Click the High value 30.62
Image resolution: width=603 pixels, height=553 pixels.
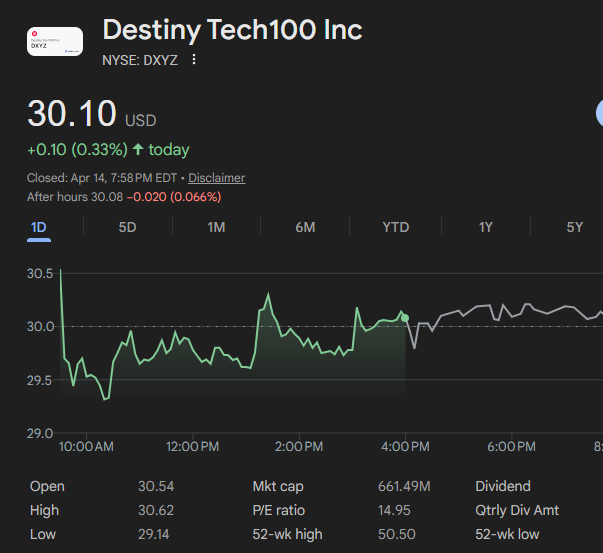click(x=156, y=510)
